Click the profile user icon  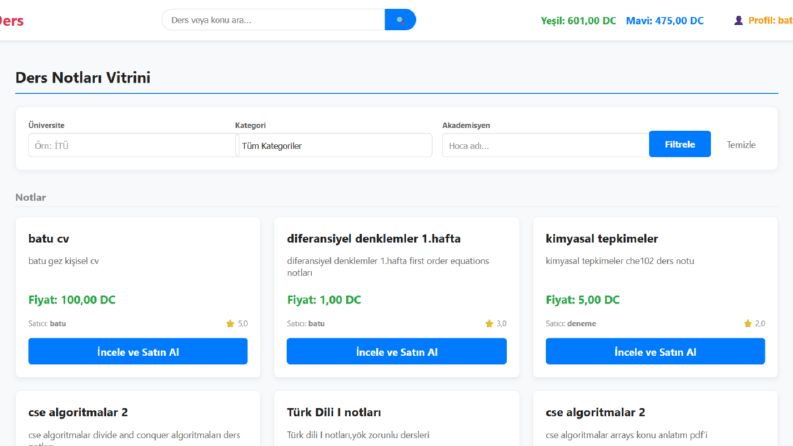point(738,20)
